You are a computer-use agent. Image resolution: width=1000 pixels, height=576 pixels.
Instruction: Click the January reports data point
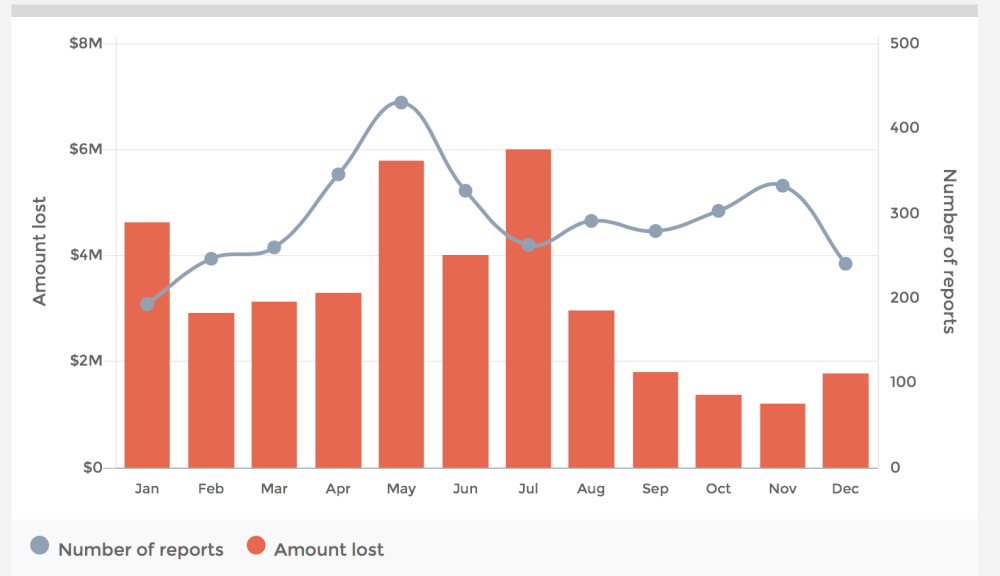[x=147, y=304]
